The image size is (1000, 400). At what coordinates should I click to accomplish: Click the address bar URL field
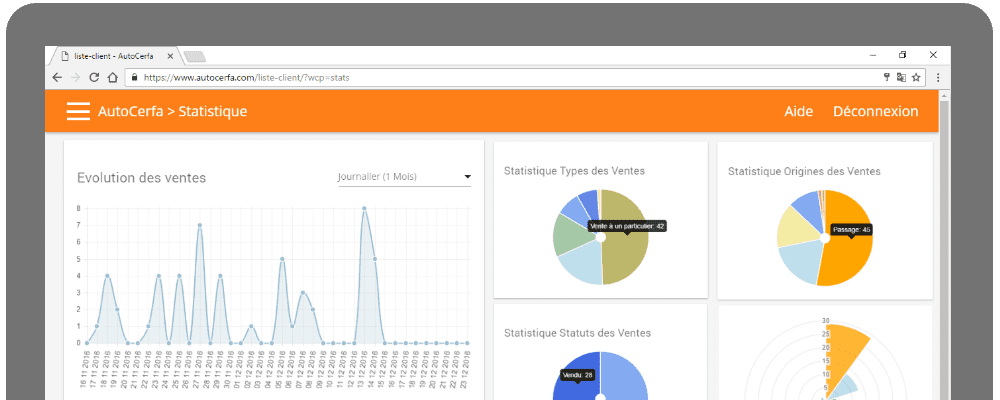tap(500, 77)
